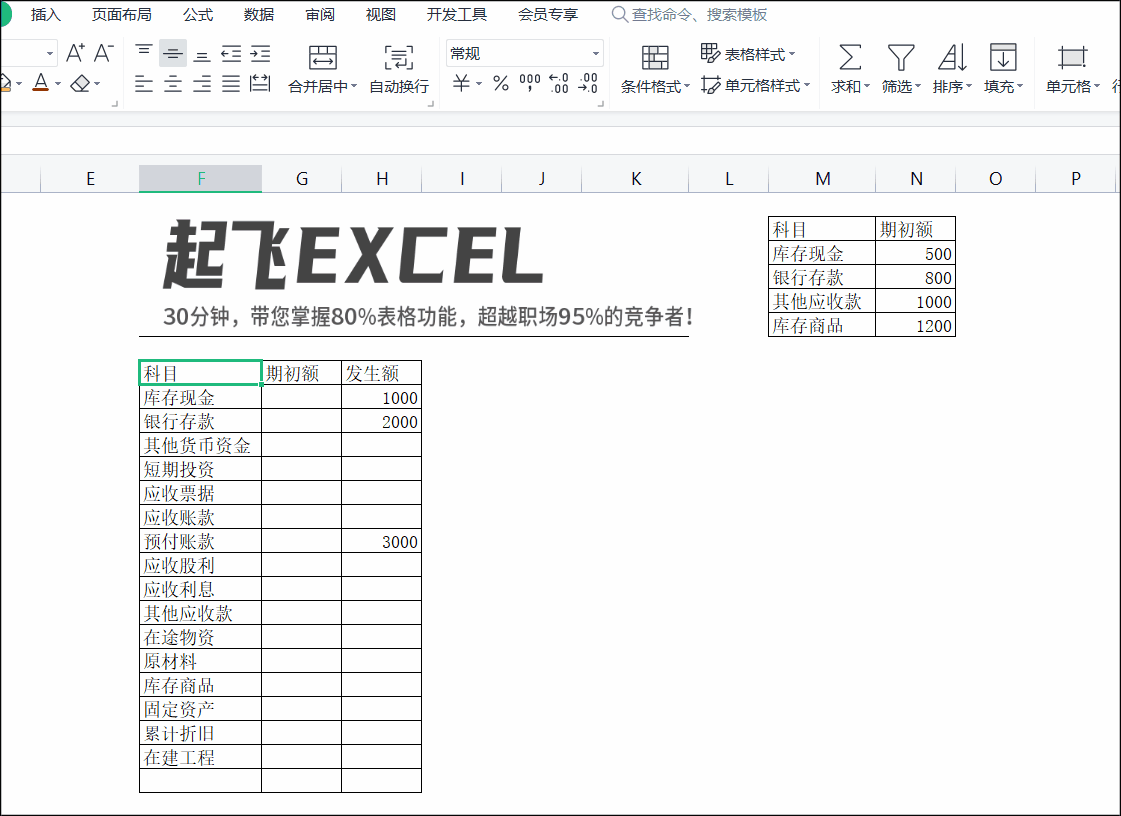This screenshot has height=816, width=1121.
Task: Apply distributed alignment icon
Action: pos(260,84)
